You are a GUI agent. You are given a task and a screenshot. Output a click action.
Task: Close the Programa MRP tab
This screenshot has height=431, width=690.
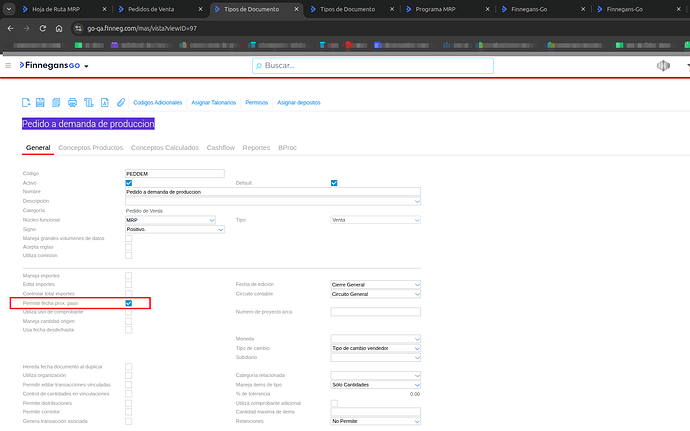tap(488, 9)
